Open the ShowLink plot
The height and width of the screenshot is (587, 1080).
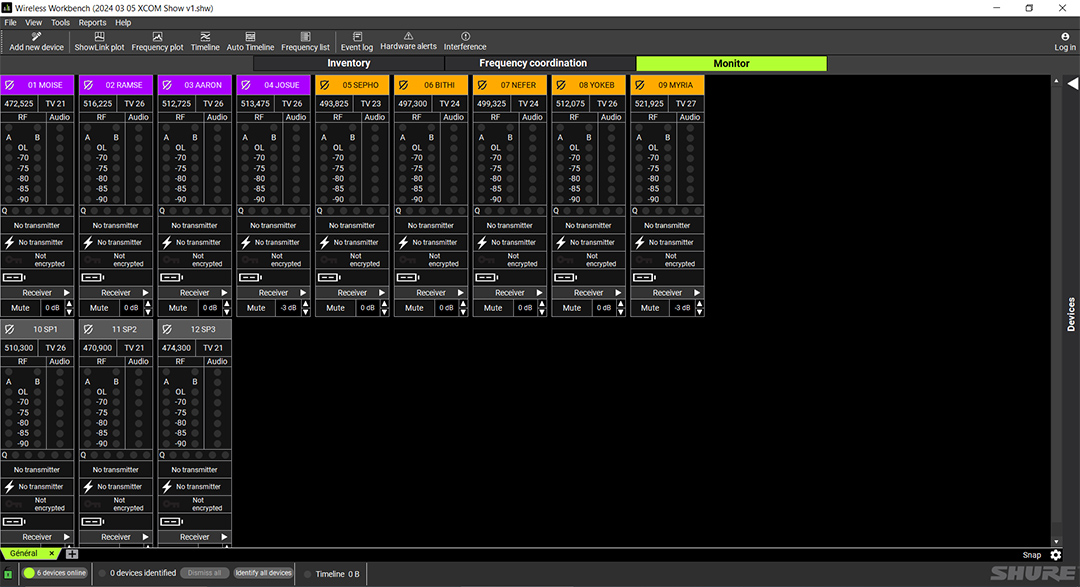click(99, 41)
